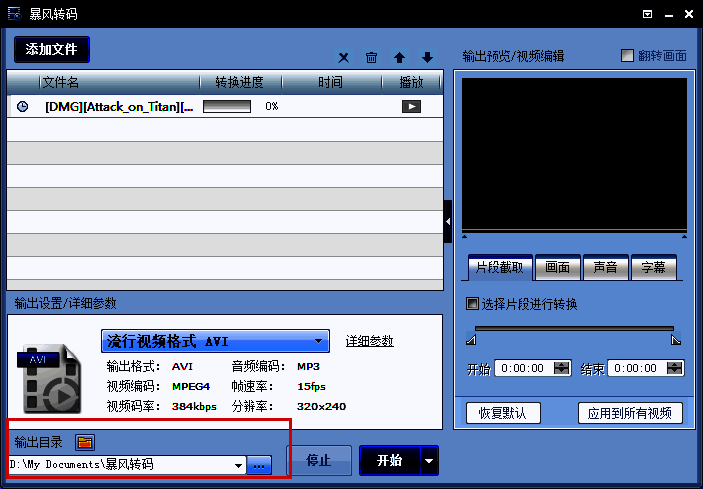This screenshot has height=489, width=703.
Task: Switch to the 画面 tab
Action: click(557, 268)
